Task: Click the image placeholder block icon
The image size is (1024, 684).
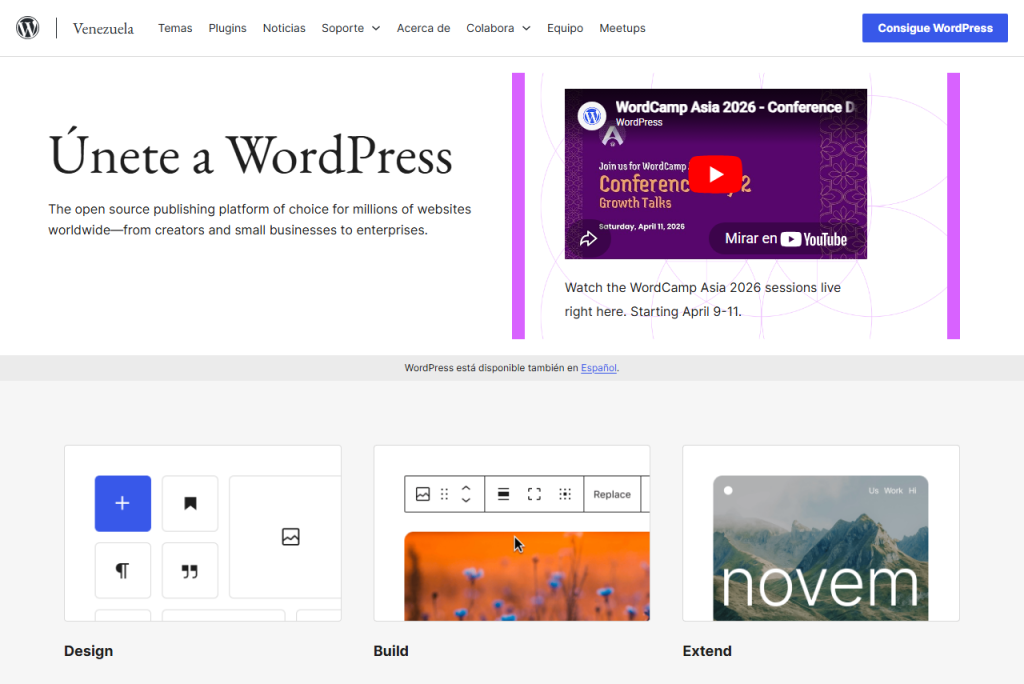Action: 290,537
